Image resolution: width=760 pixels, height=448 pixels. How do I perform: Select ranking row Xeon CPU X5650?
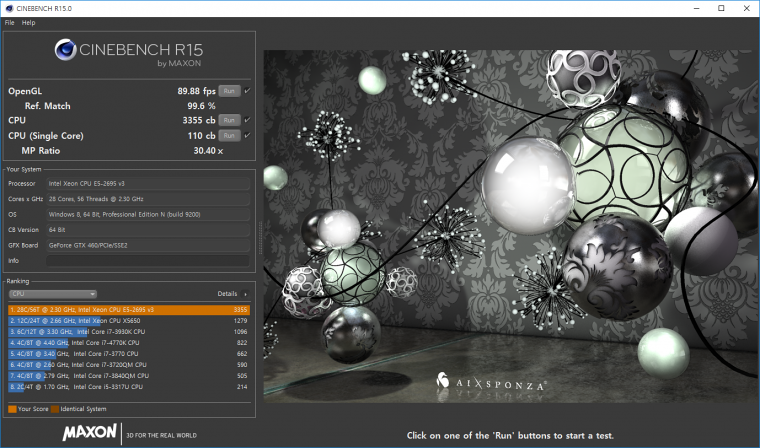pos(129,320)
